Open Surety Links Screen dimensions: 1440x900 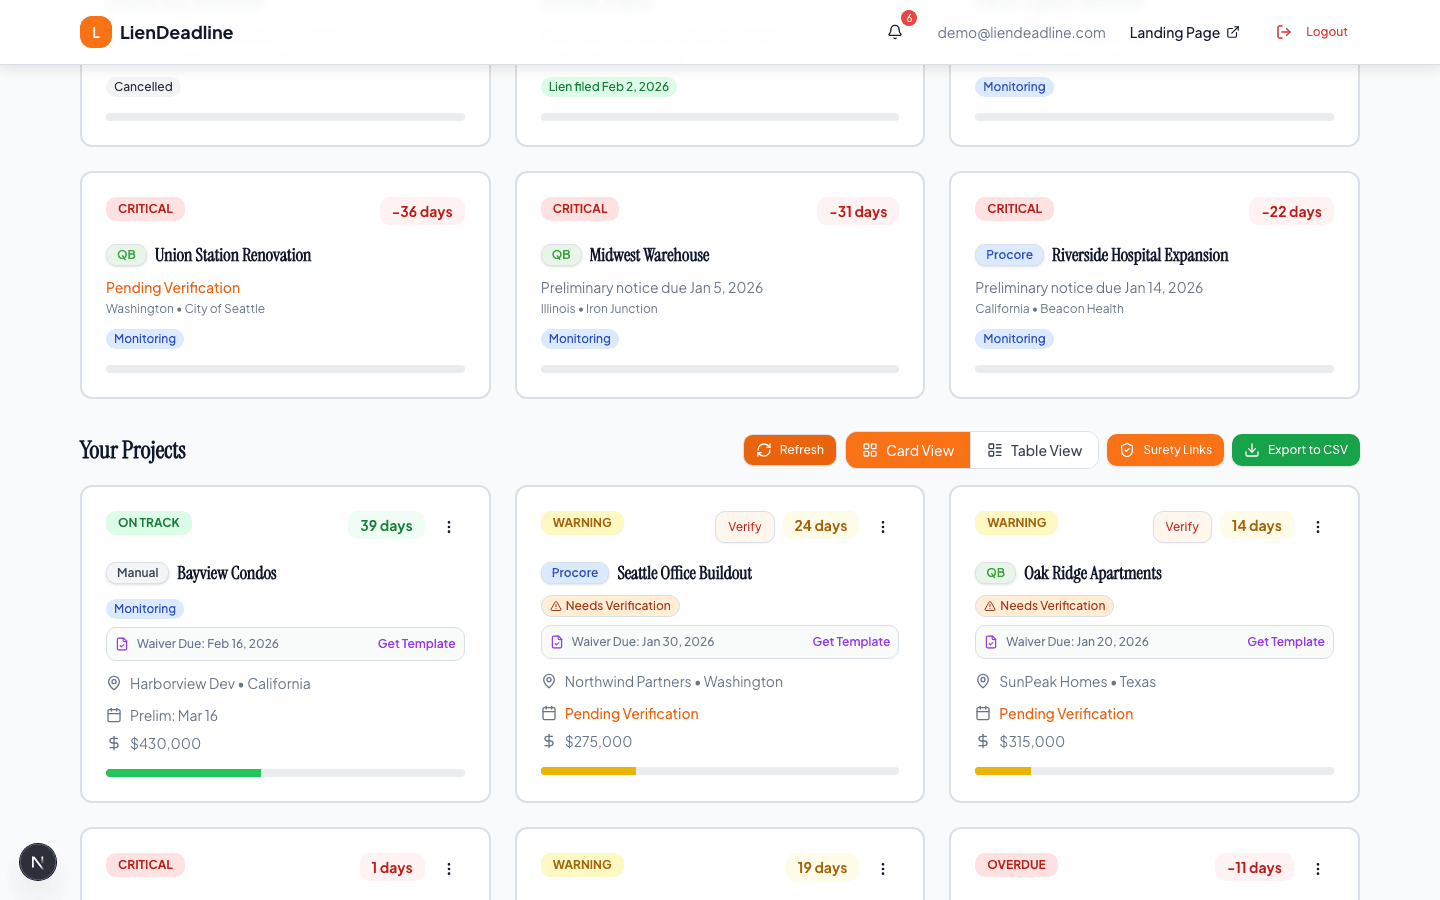pyautogui.click(x=1165, y=450)
